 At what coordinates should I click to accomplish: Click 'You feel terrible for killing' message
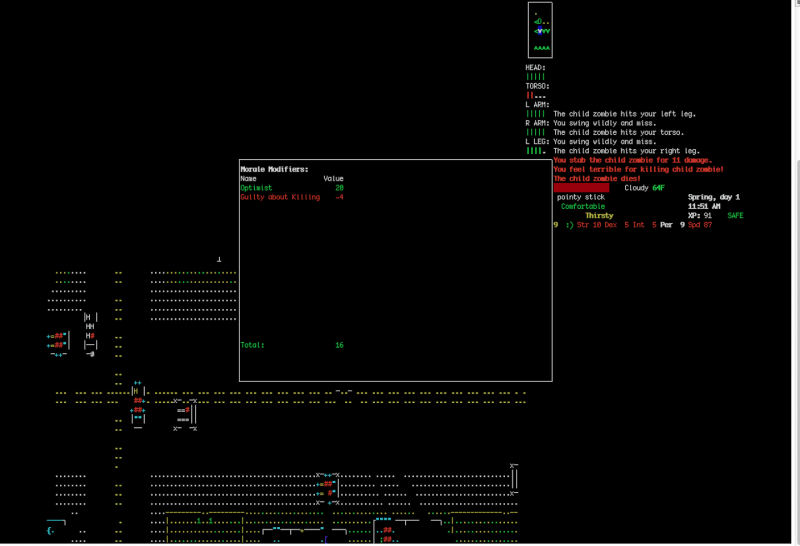638,169
